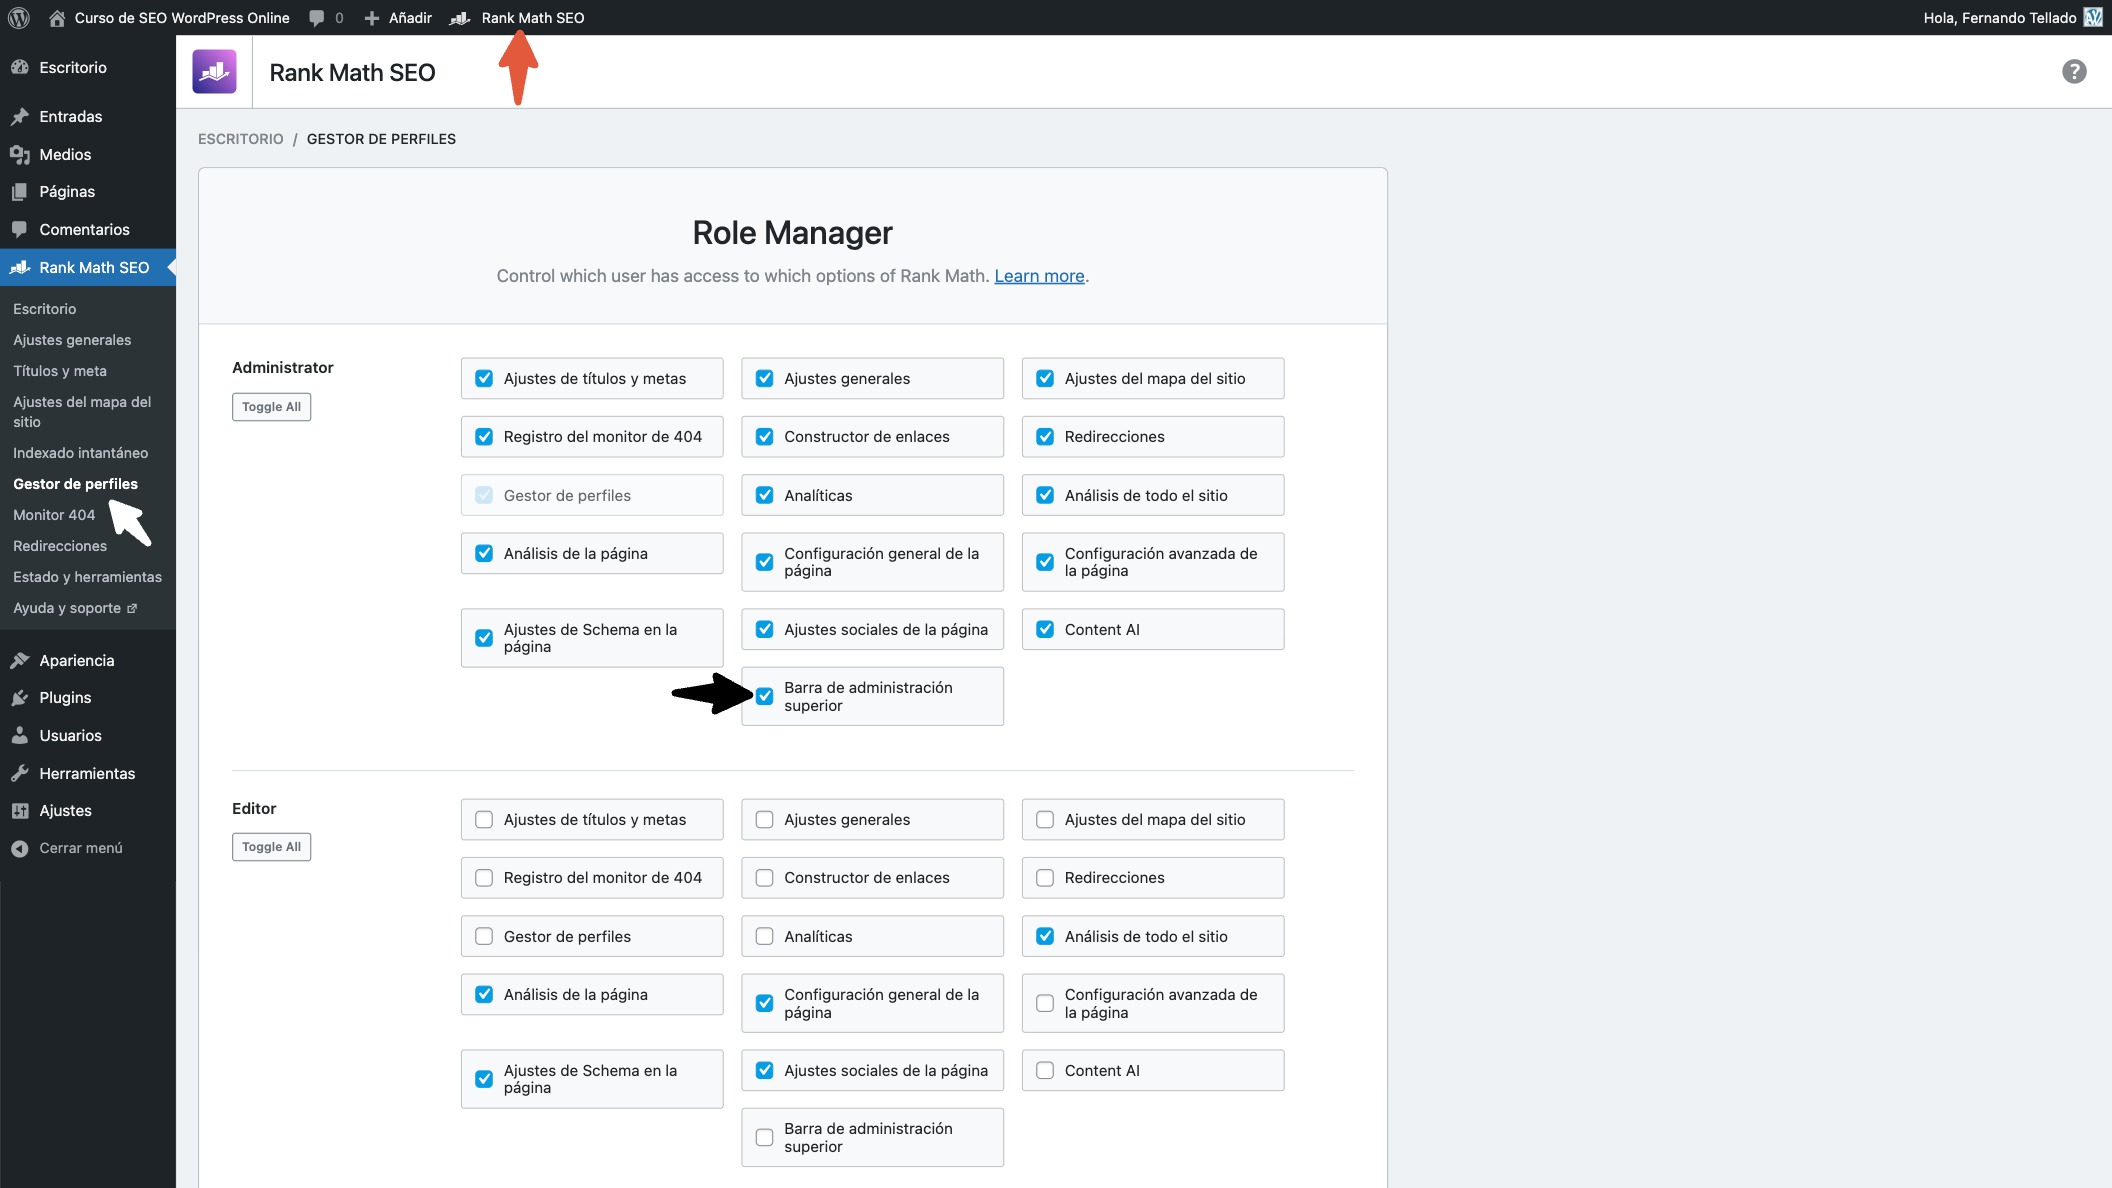Follow the Learn more link
The image size is (2112, 1188).
pyautogui.click(x=1039, y=276)
